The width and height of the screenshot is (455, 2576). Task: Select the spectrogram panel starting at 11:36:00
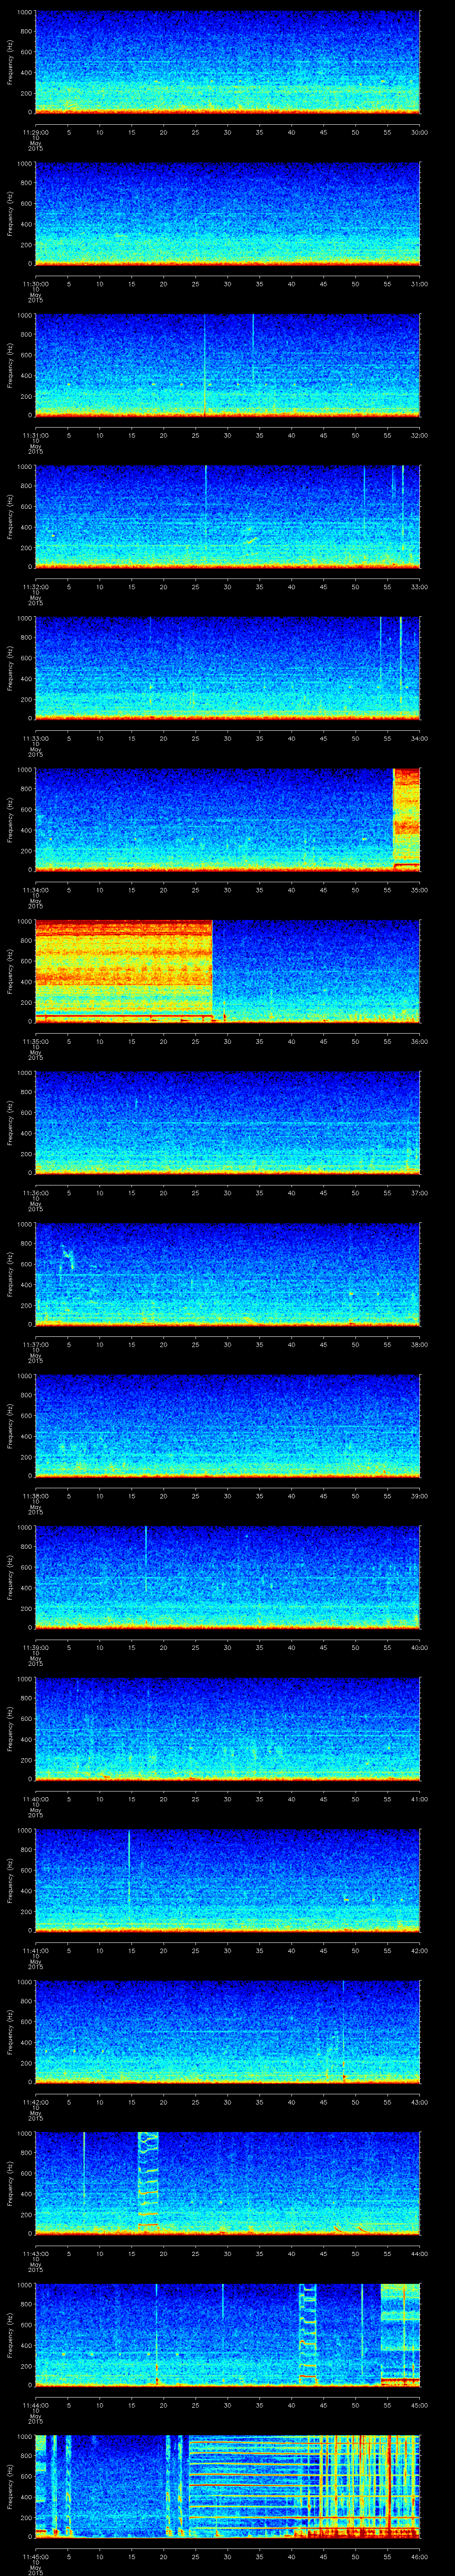coord(227,1123)
